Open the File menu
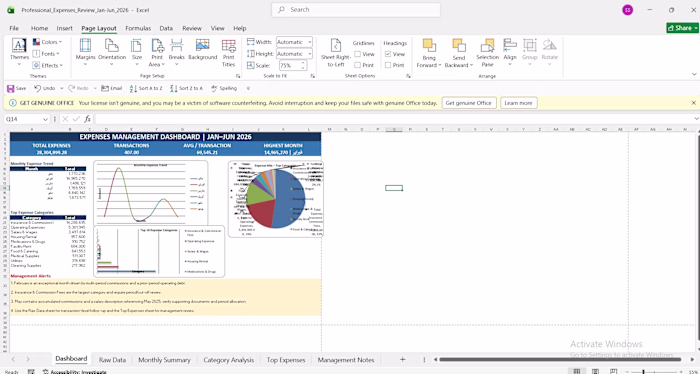The width and height of the screenshot is (700, 374). click(x=14, y=28)
